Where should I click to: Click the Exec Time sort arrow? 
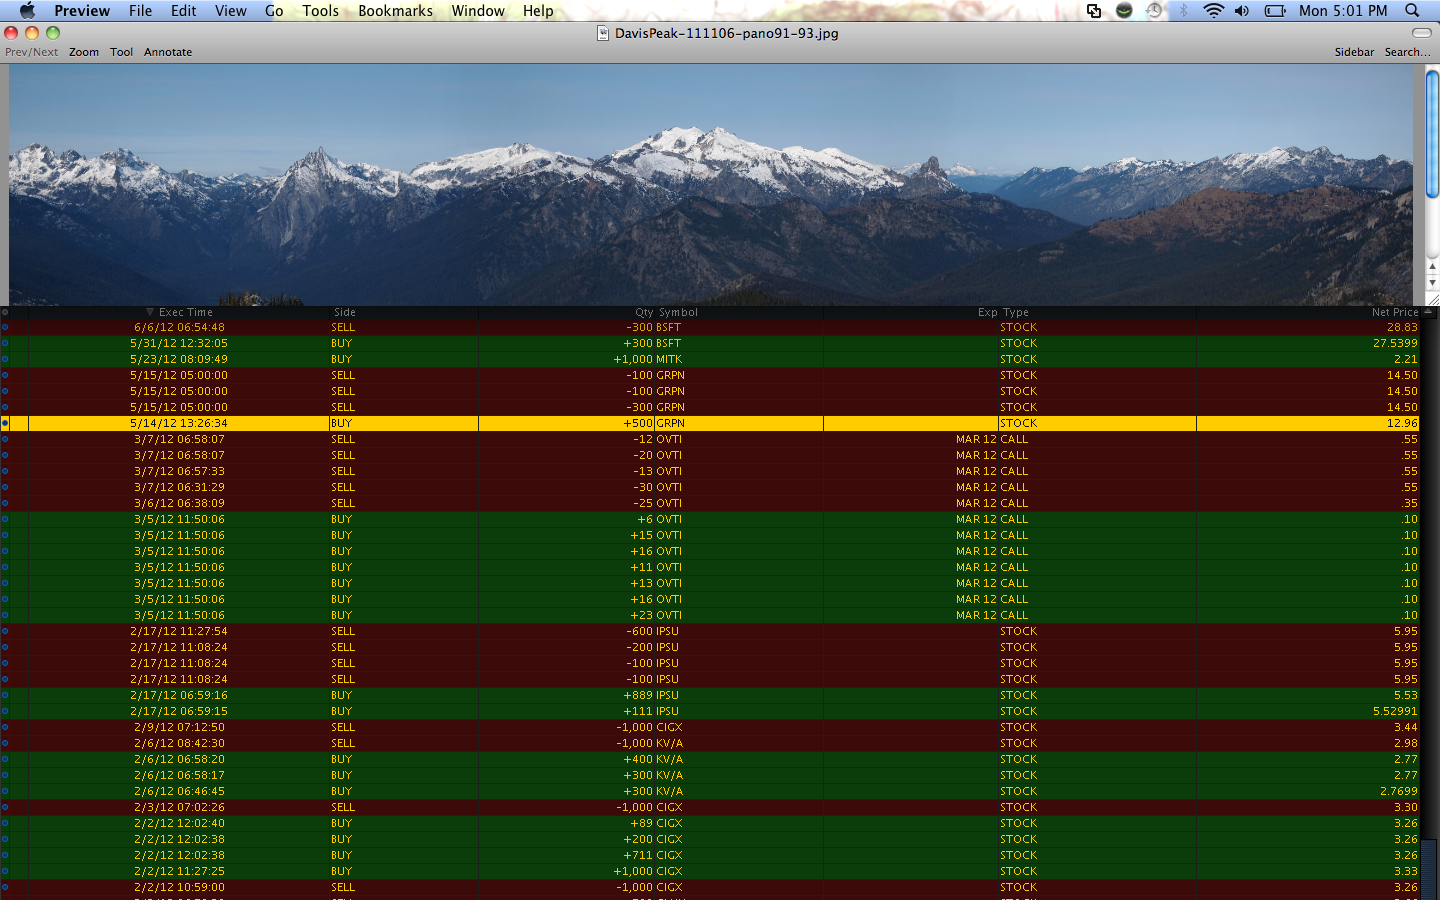pyautogui.click(x=150, y=312)
